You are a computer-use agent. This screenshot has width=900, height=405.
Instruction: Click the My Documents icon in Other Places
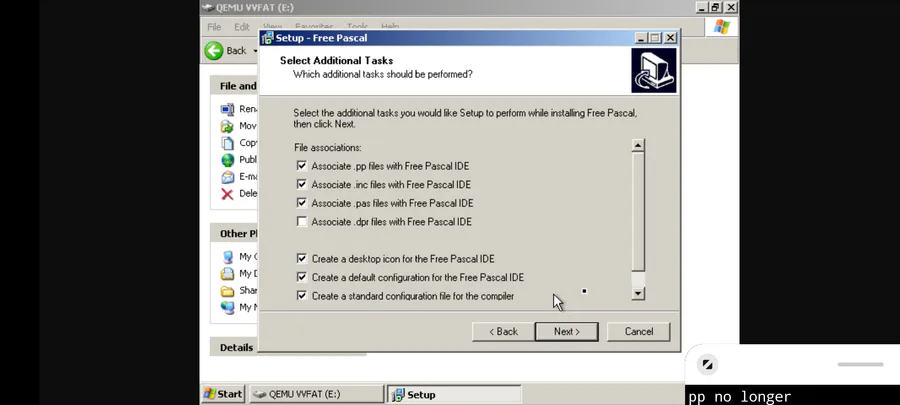coord(228,274)
